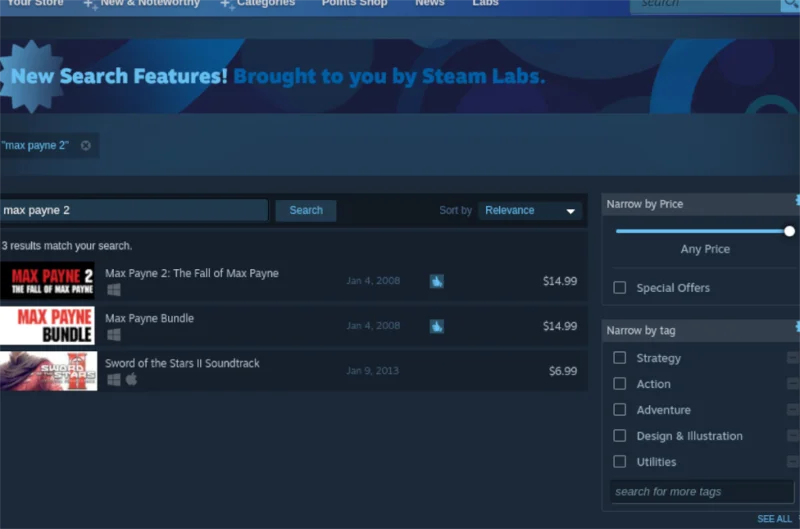Click Sword of the Stars II thumbnail image
800x529 pixels.
pos(48,371)
